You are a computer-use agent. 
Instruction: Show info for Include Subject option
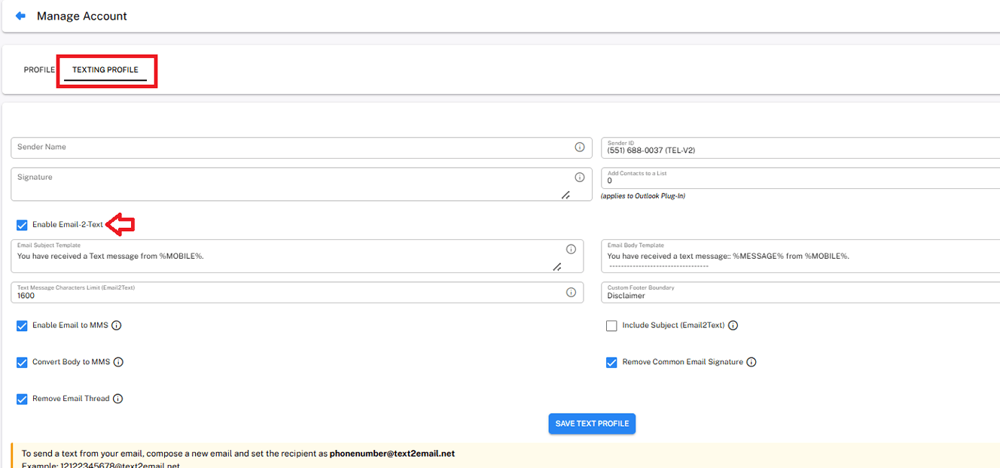click(x=733, y=326)
